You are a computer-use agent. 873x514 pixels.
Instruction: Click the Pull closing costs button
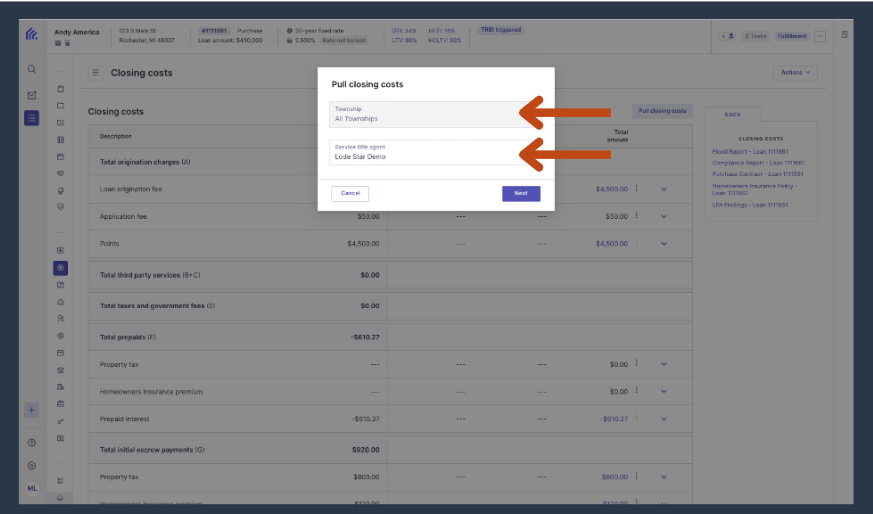click(x=662, y=111)
